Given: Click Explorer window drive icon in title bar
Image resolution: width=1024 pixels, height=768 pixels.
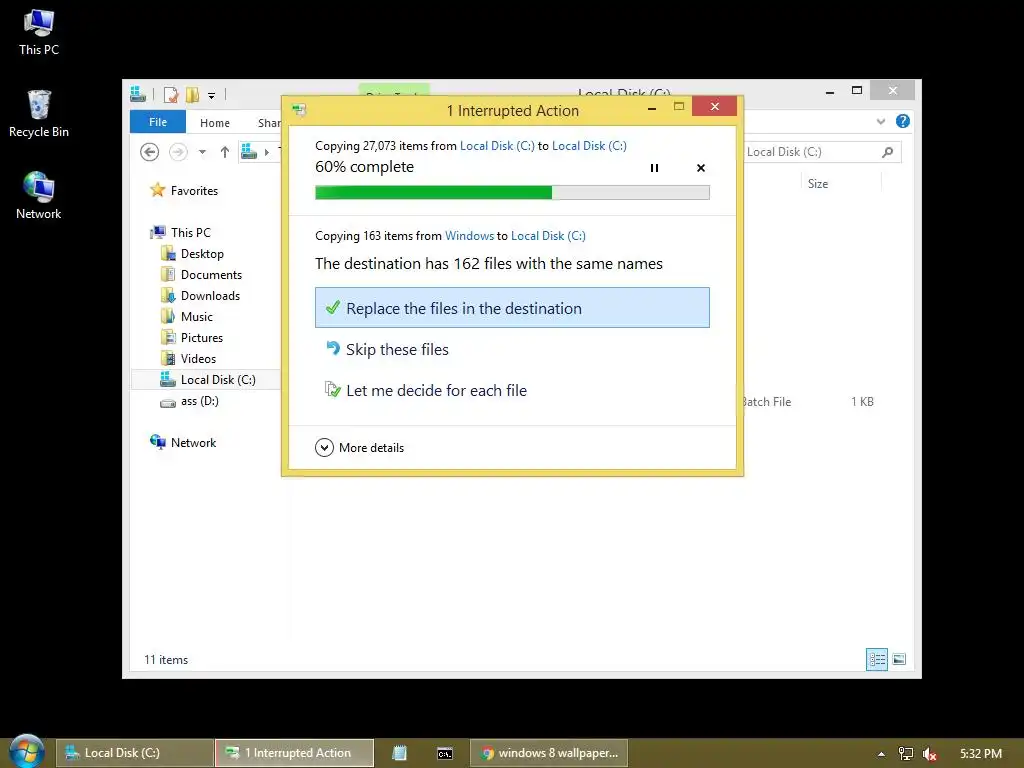Looking at the screenshot, I should click(x=138, y=94).
